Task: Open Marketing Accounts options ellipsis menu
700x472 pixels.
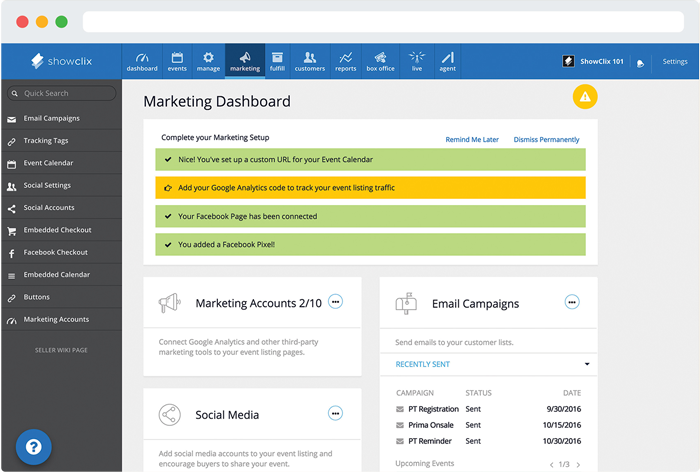Action: 336,302
